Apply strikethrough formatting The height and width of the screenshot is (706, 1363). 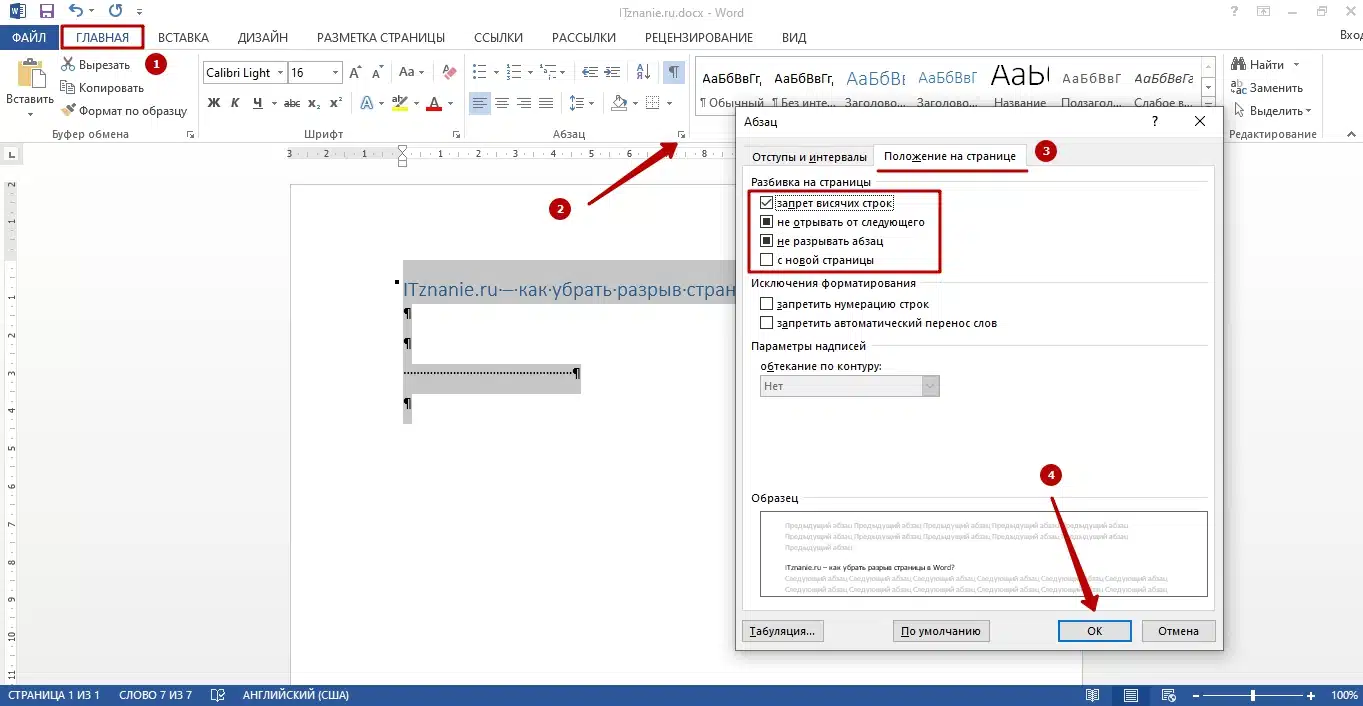[292, 103]
